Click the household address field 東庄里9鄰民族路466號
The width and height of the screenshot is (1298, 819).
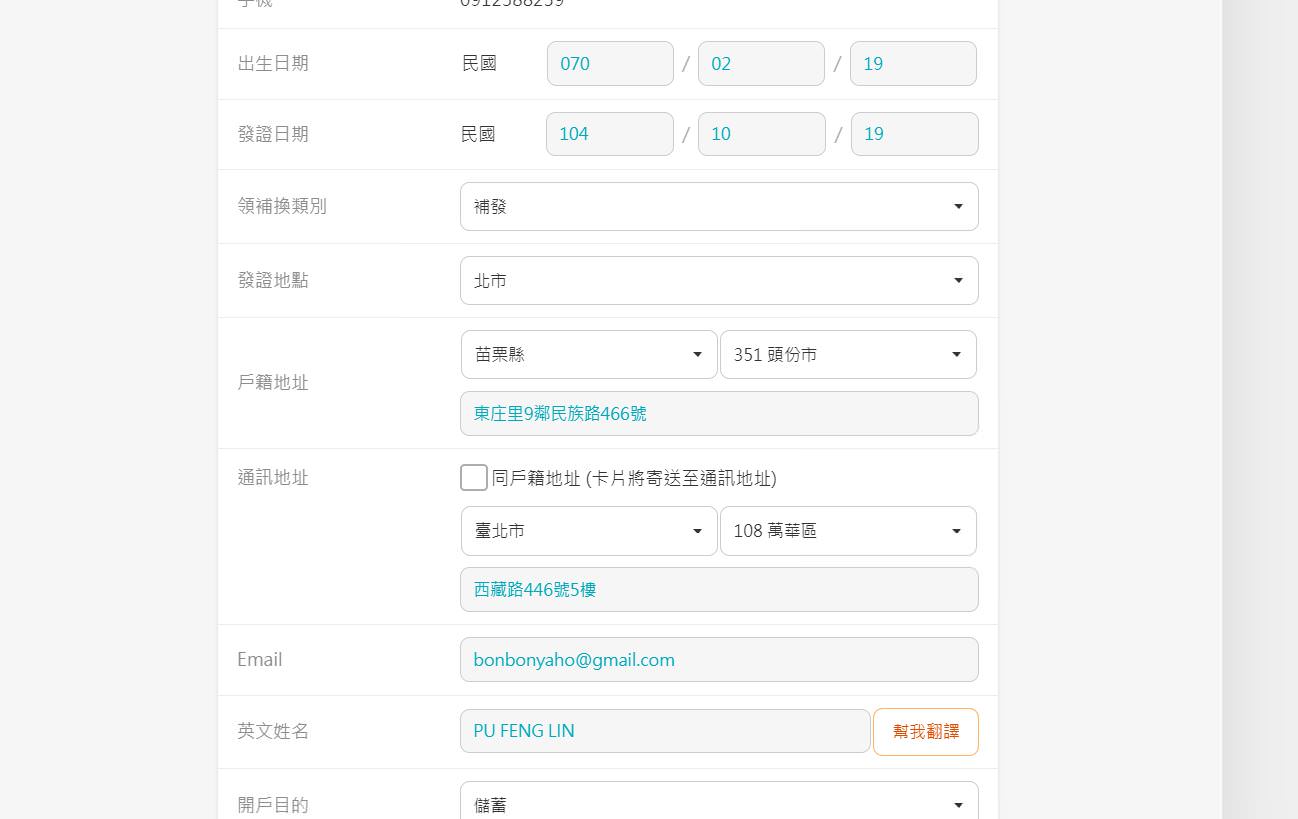pyautogui.click(x=718, y=414)
